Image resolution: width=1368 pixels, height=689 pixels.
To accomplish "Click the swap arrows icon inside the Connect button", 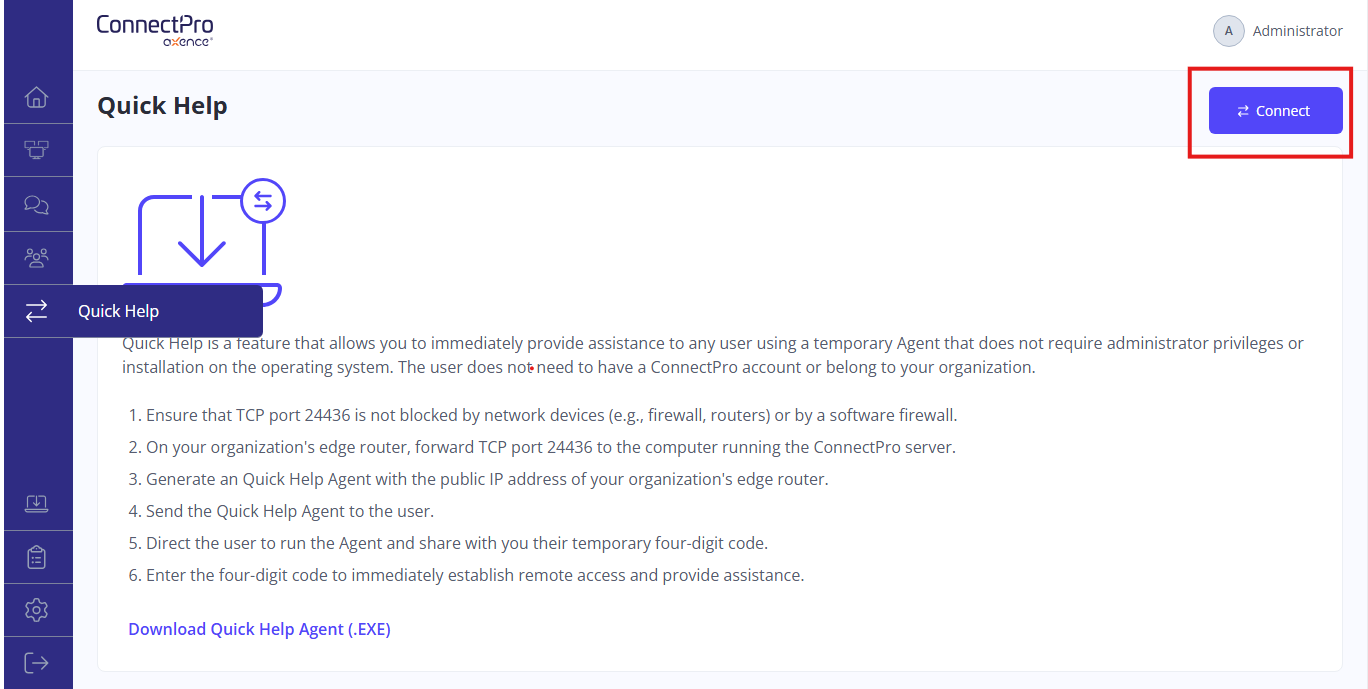I will [1243, 111].
